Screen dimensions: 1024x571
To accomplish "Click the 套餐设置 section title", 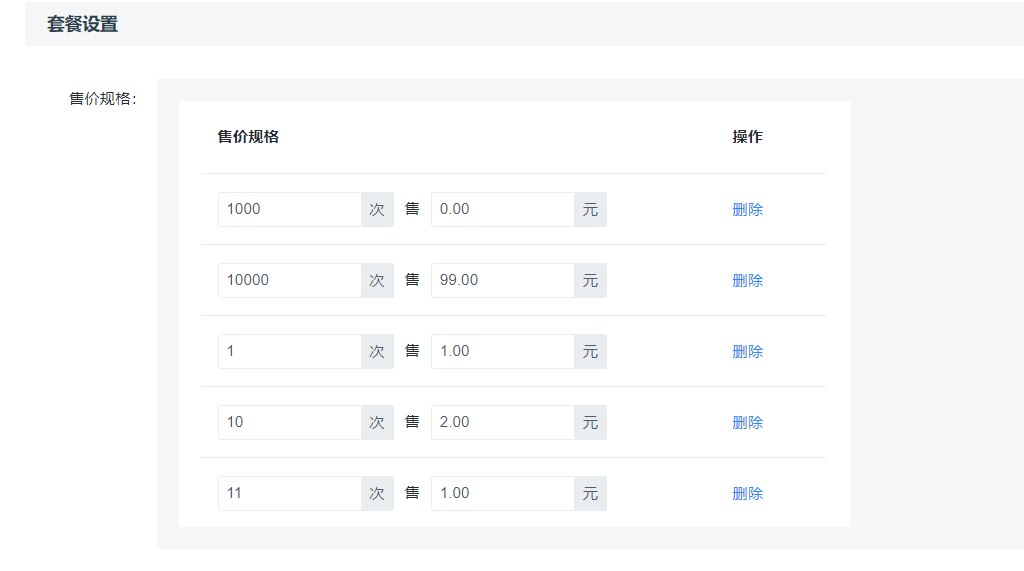I will [x=82, y=24].
